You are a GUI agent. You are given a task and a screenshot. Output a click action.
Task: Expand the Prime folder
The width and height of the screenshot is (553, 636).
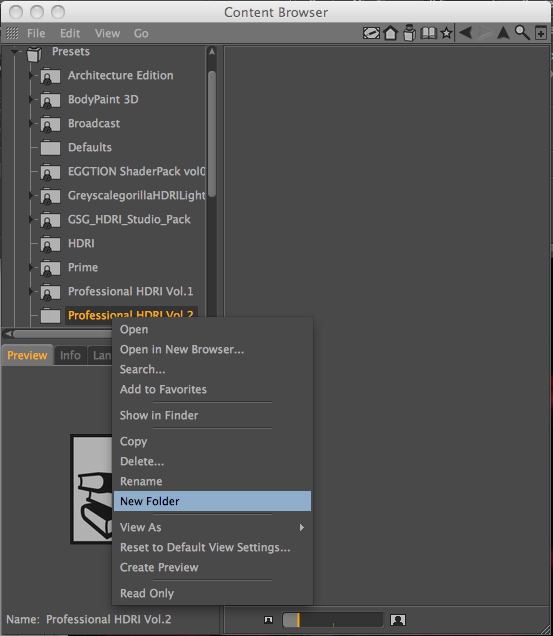pyautogui.click(x=31, y=267)
